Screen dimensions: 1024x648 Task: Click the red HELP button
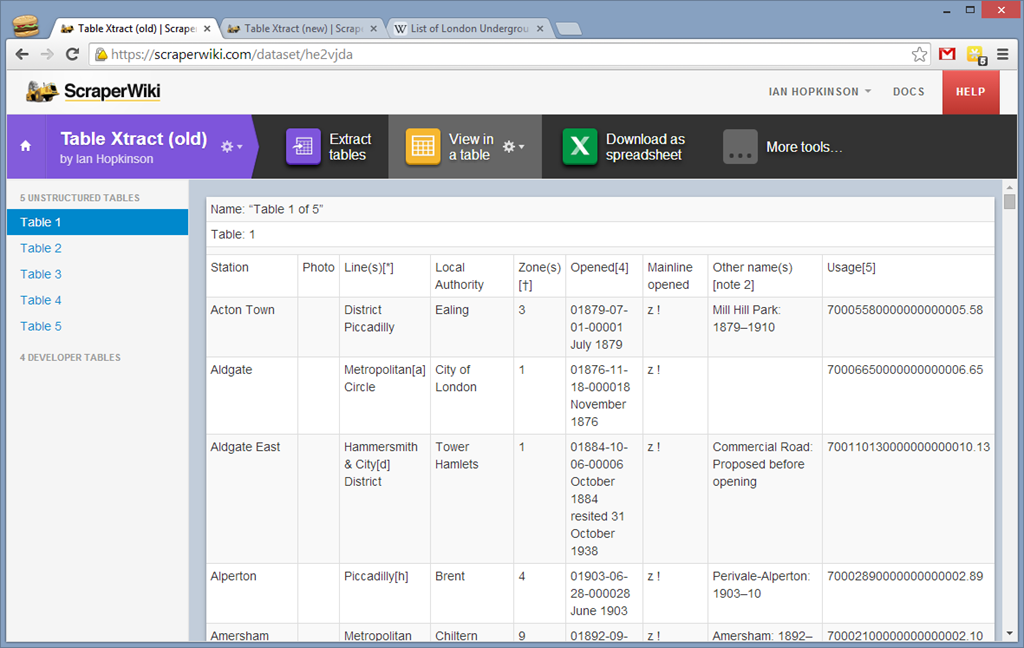click(970, 91)
